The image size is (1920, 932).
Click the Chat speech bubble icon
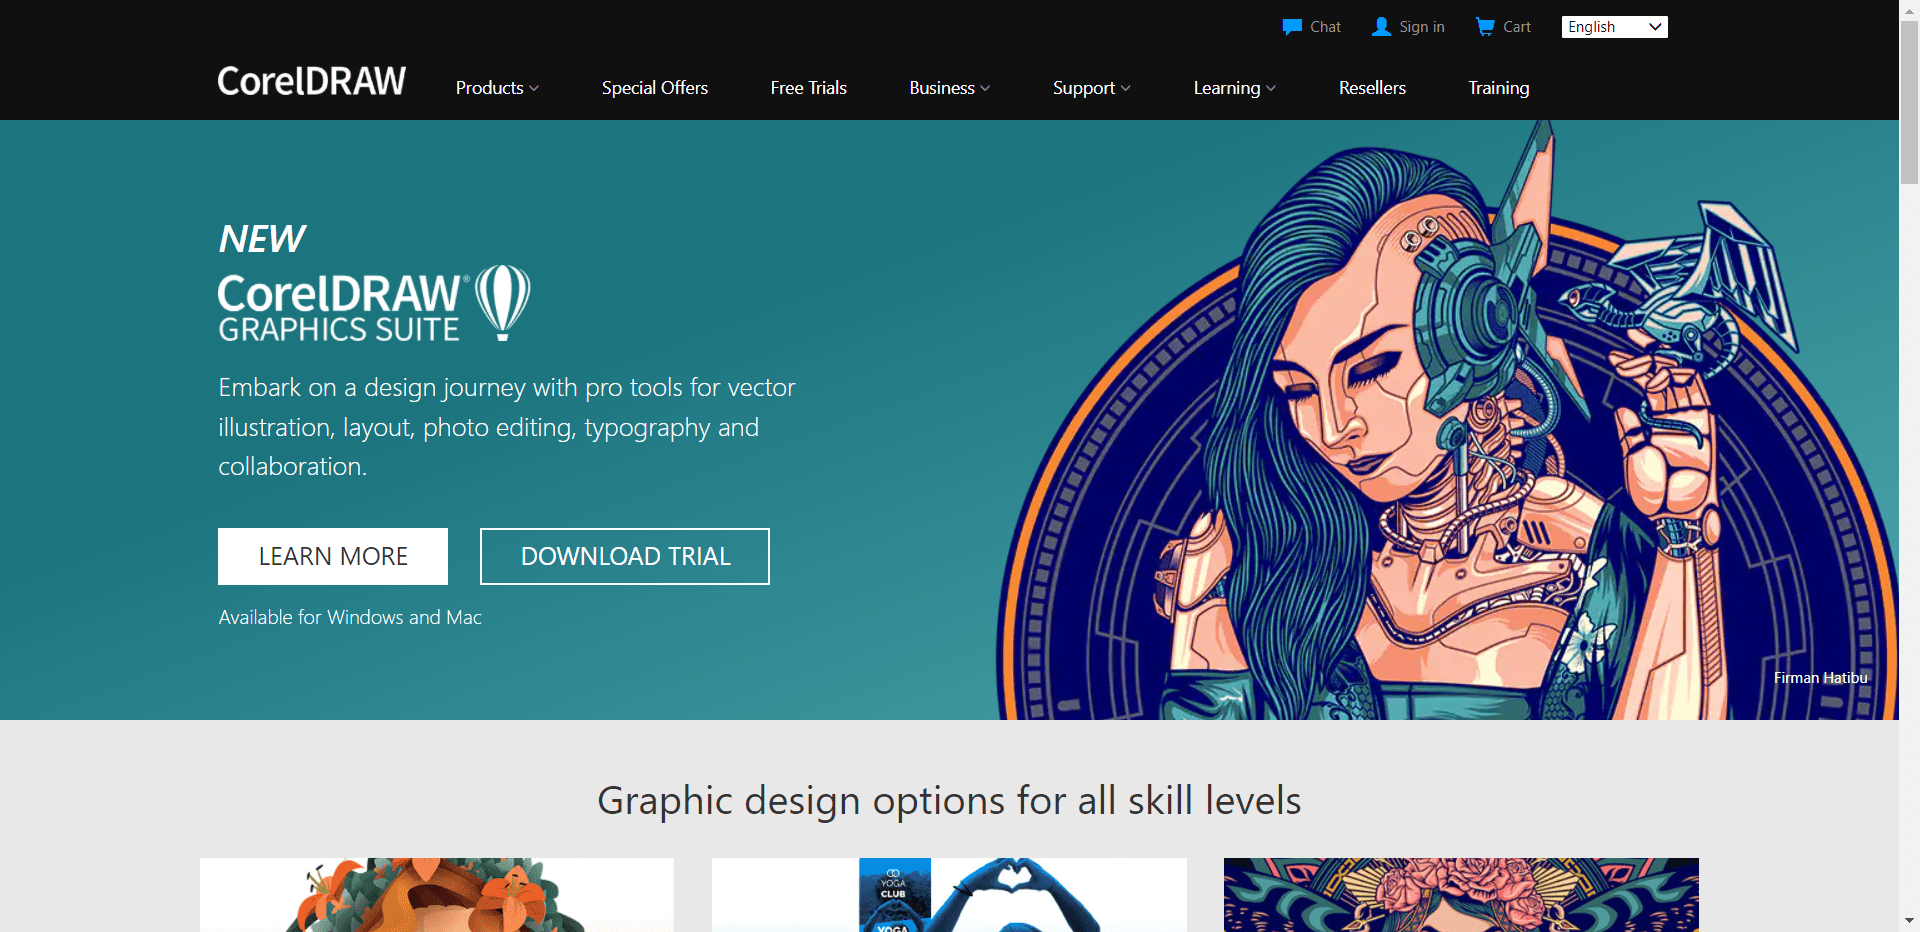point(1292,27)
